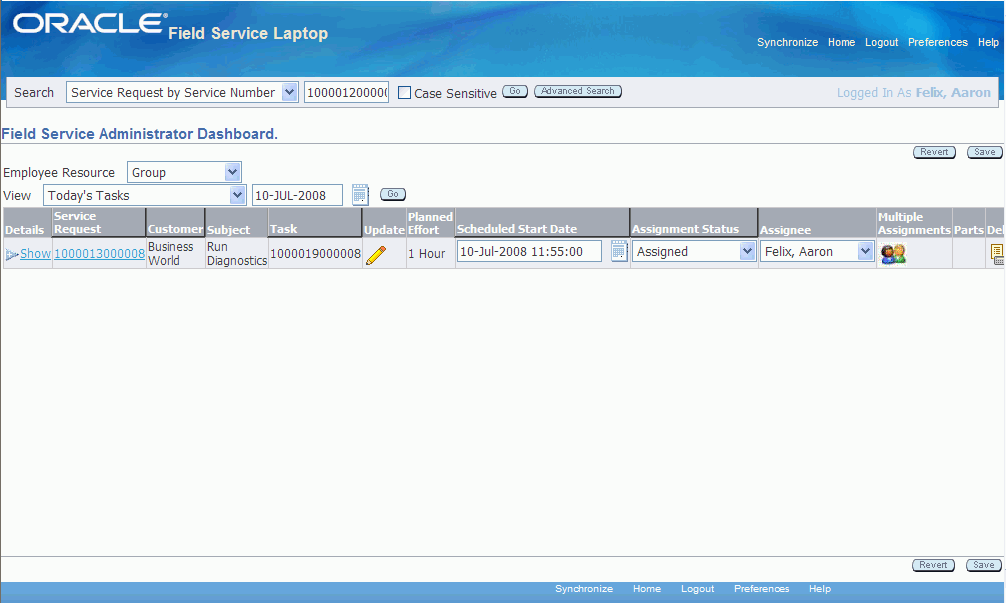Image resolution: width=1006 pixels, height=603 pixels.
Task: Expand the View Today's Tasks dropdown
Action: coord(144,195)
